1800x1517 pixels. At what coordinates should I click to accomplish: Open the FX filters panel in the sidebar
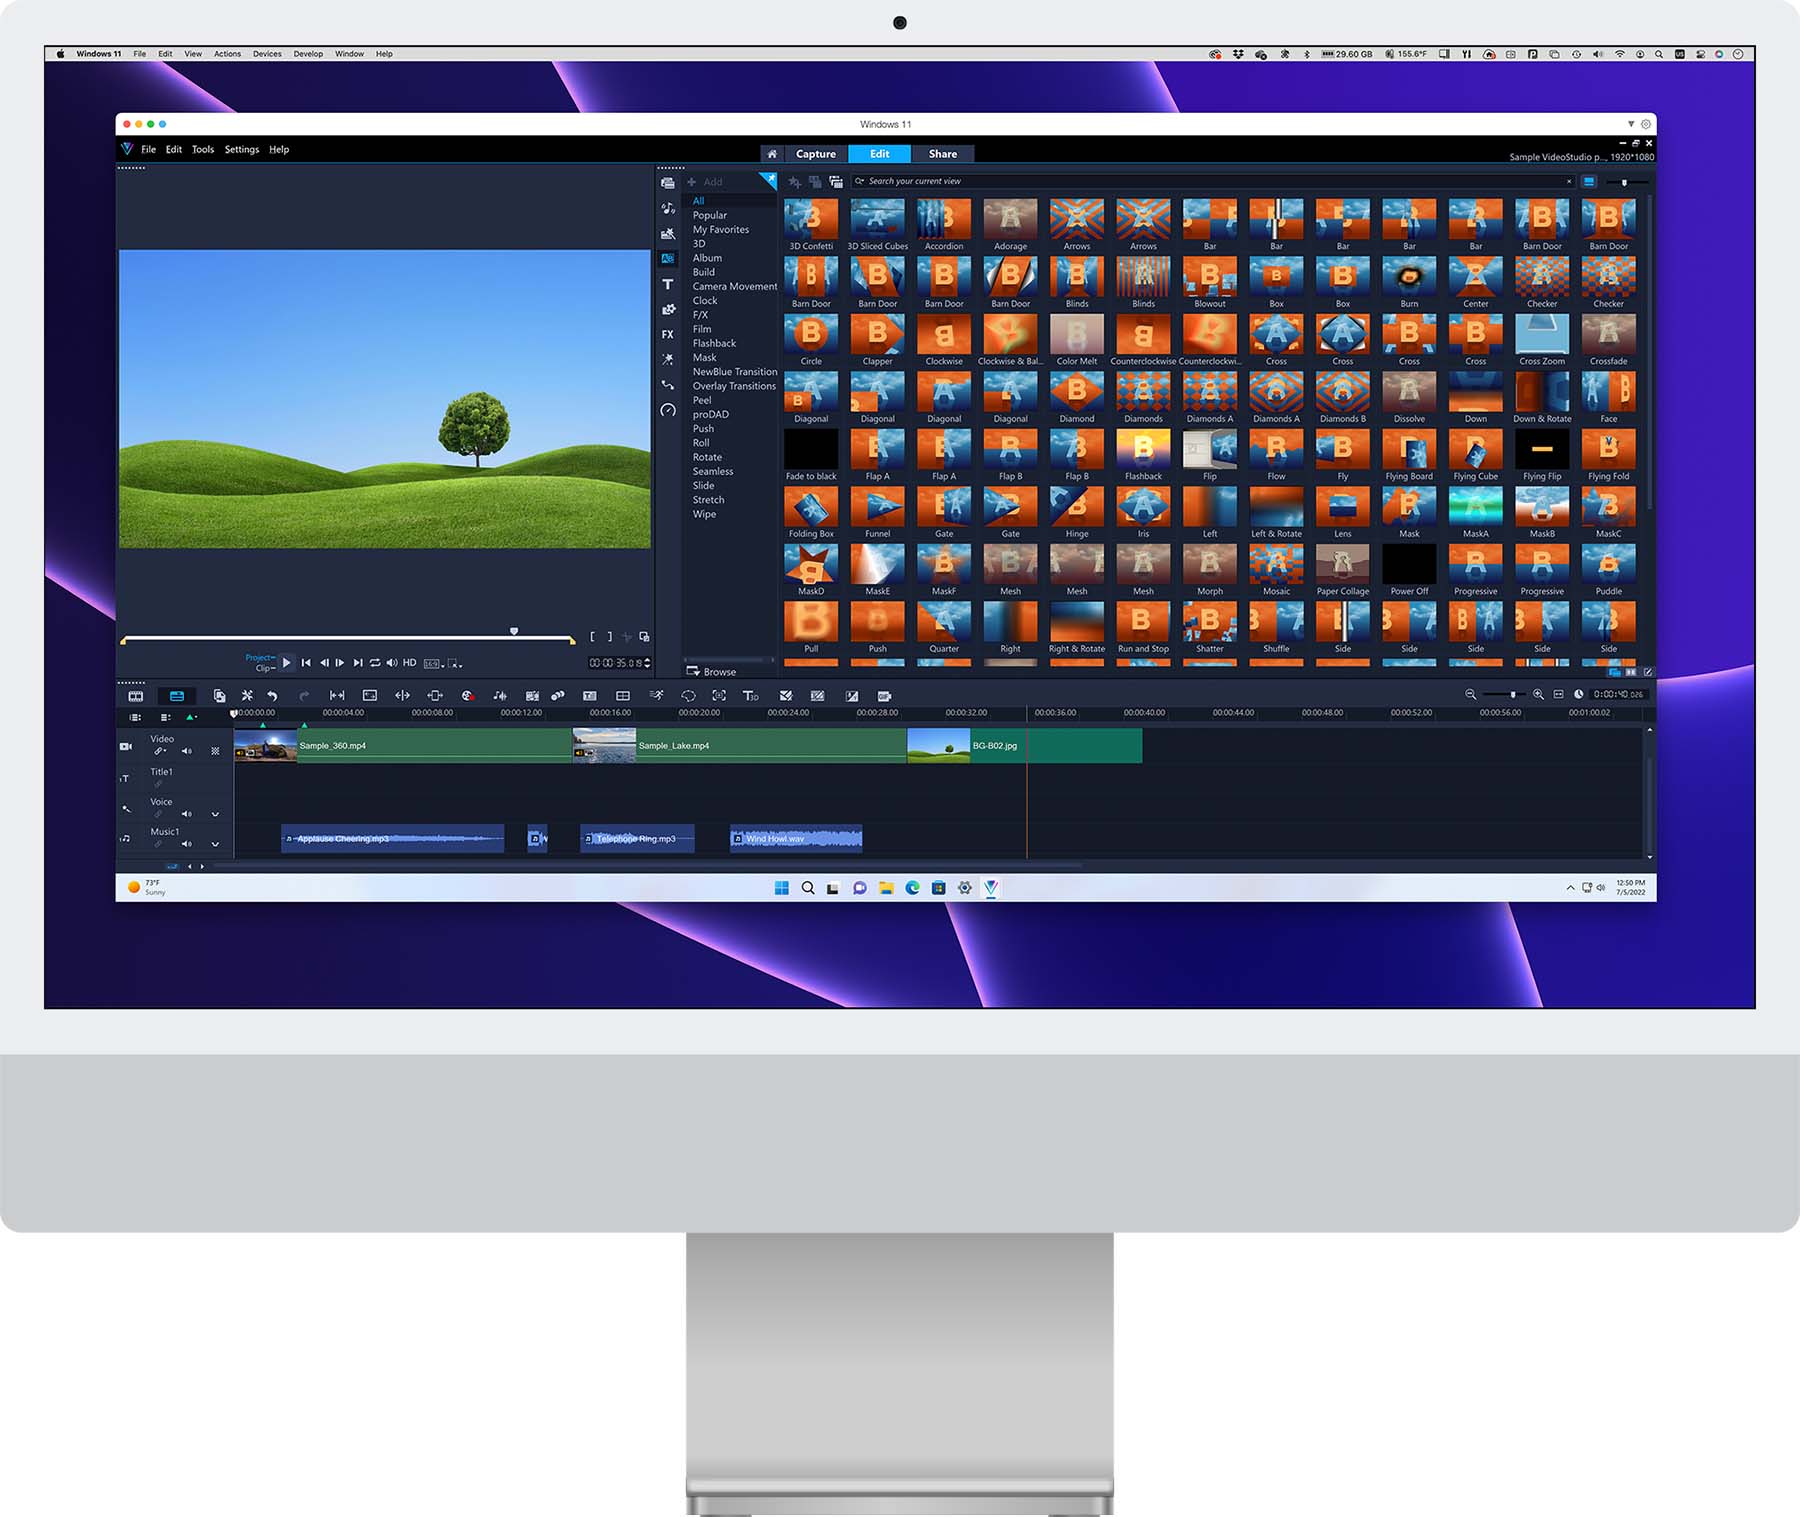click(666, 335)
